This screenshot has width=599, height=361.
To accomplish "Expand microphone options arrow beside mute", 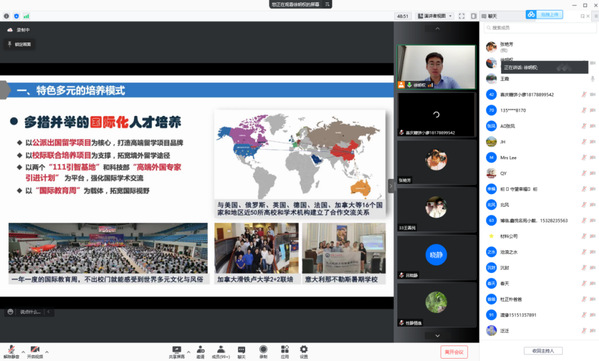I will coord(23,351).
